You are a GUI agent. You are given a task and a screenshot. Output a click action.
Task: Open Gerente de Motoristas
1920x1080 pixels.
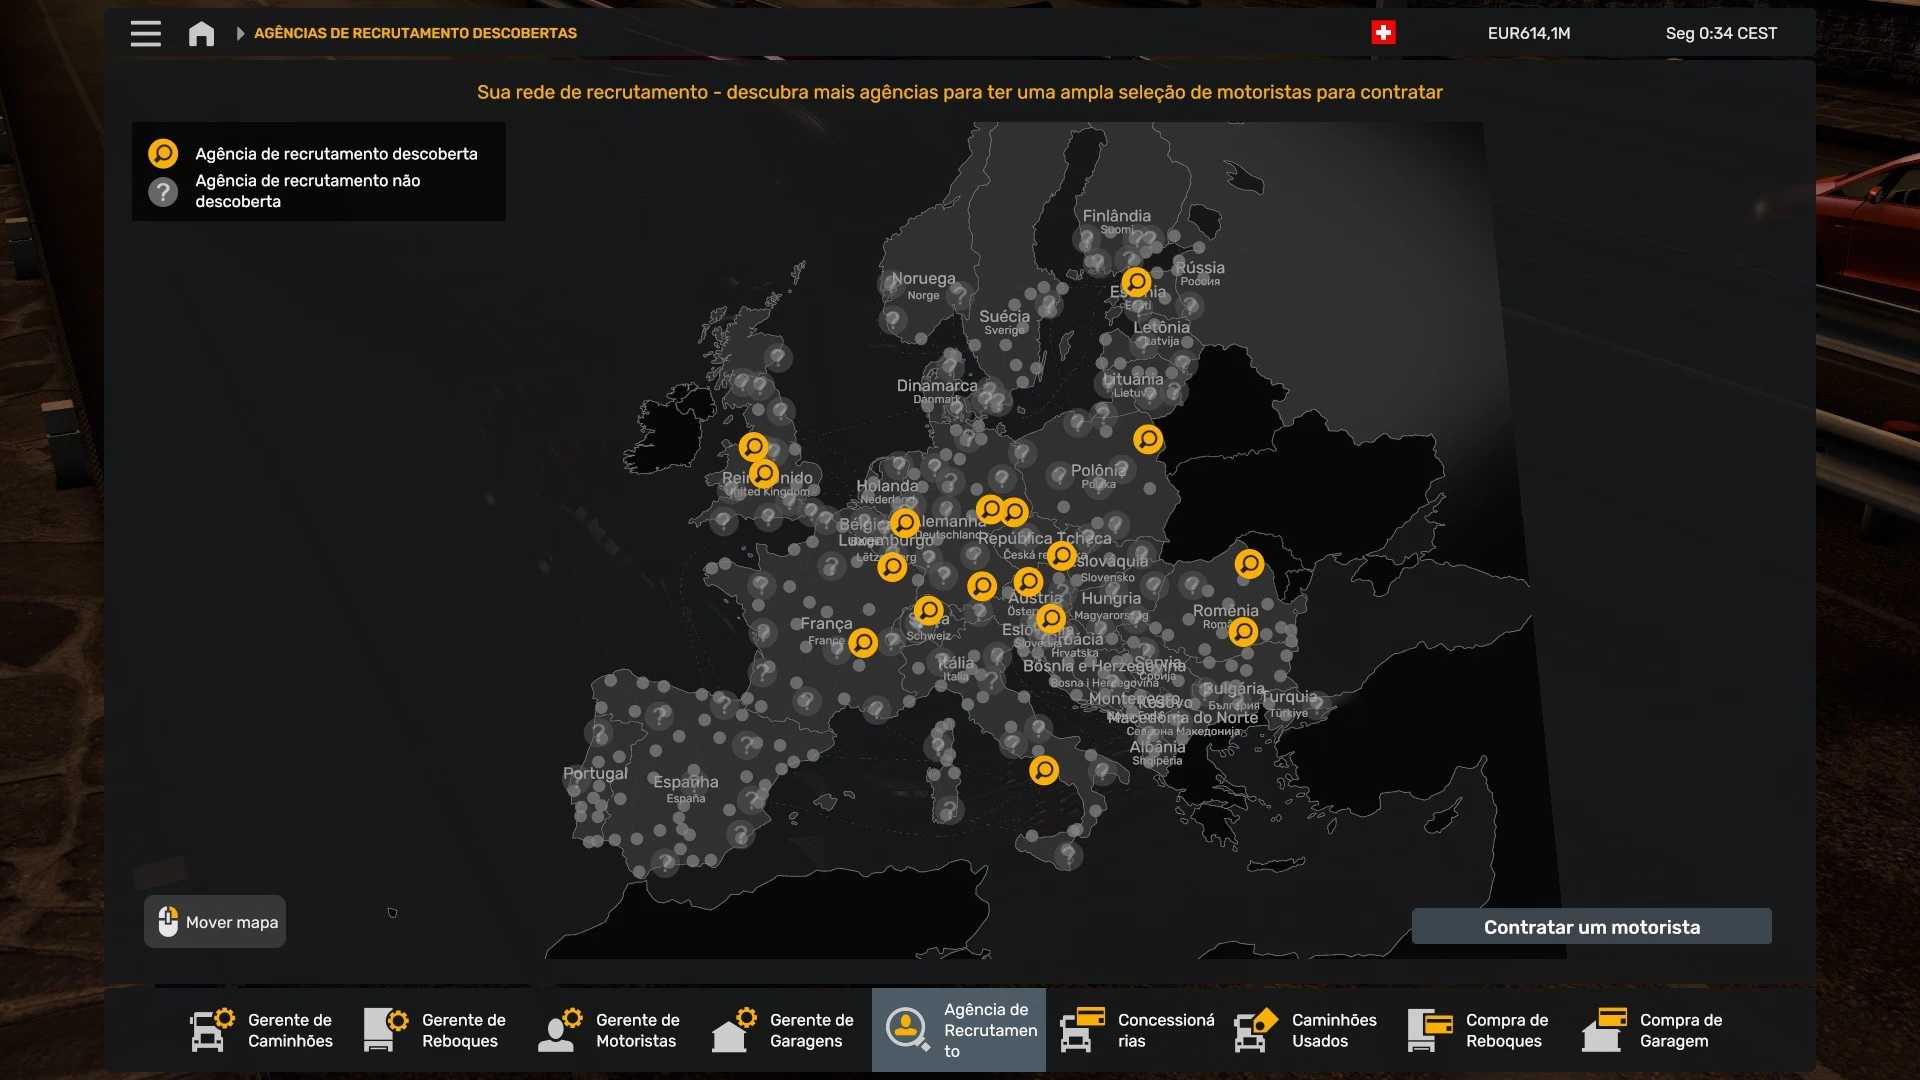pos(610,1030)
